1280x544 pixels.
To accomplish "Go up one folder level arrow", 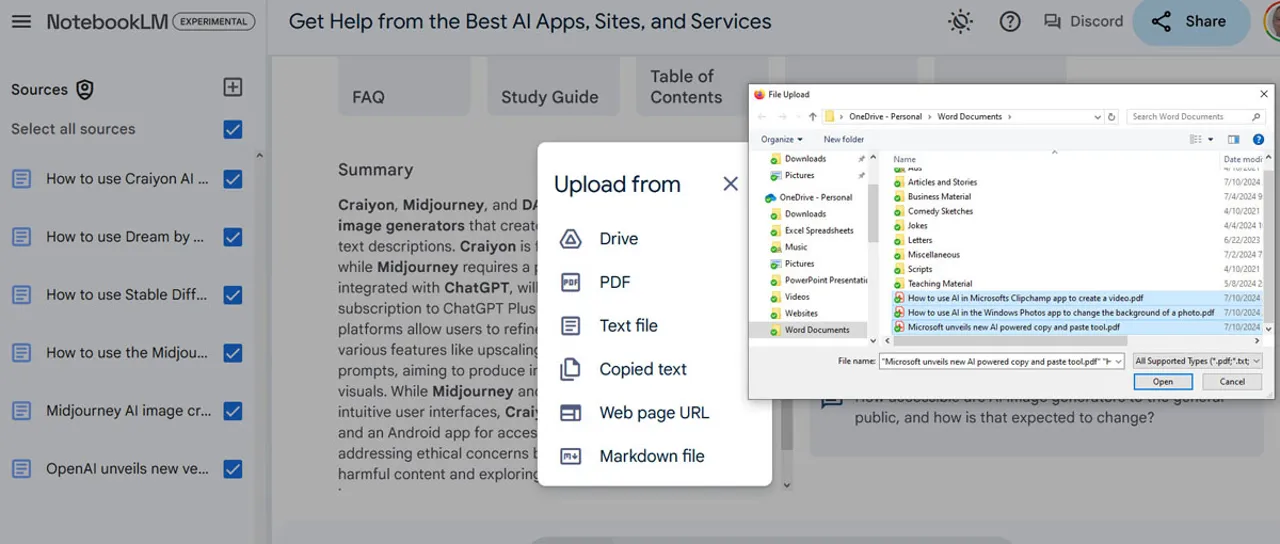I will 812,117.
